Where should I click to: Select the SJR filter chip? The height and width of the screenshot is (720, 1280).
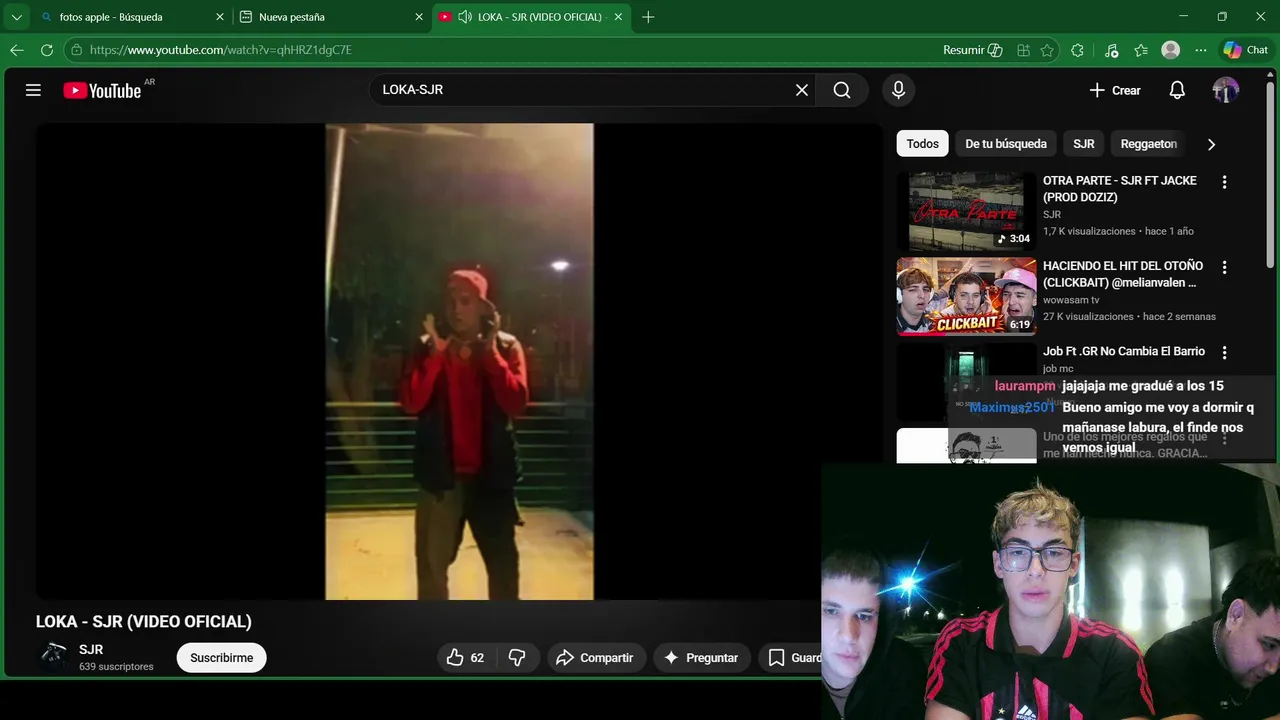1084,144
